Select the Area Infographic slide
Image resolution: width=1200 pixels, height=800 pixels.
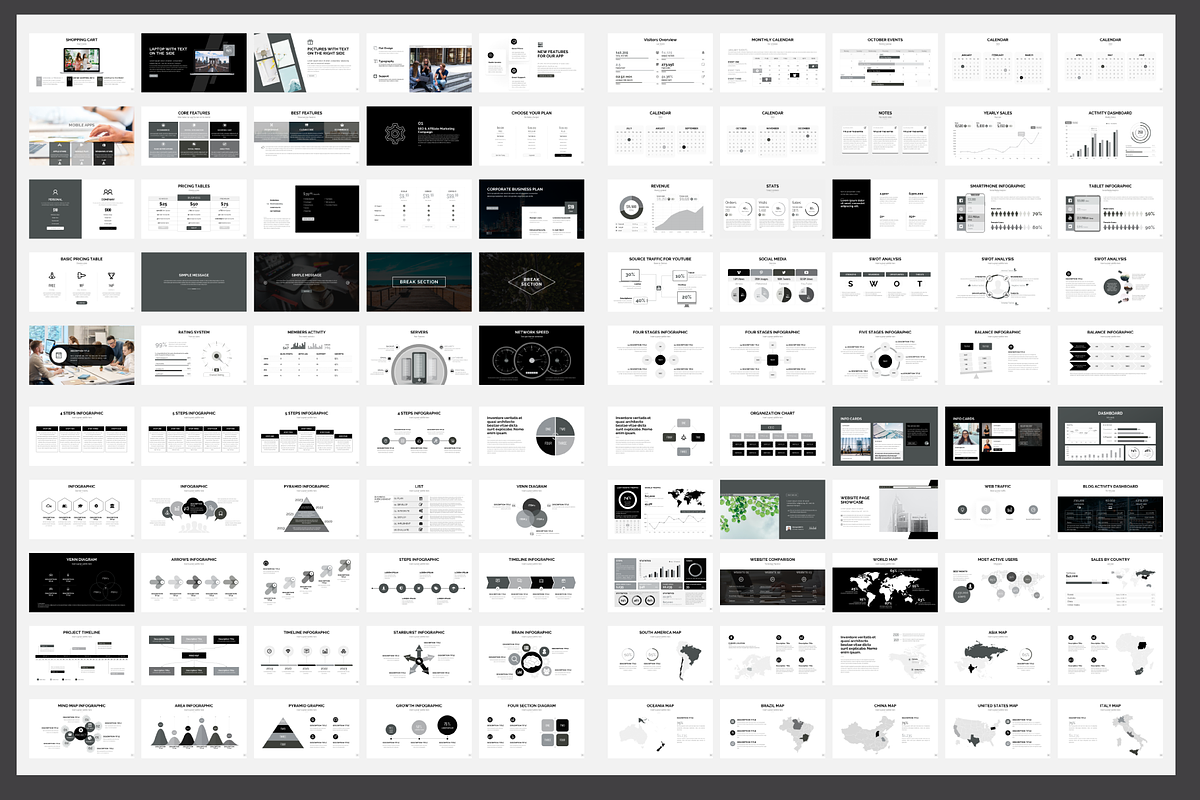194,729
